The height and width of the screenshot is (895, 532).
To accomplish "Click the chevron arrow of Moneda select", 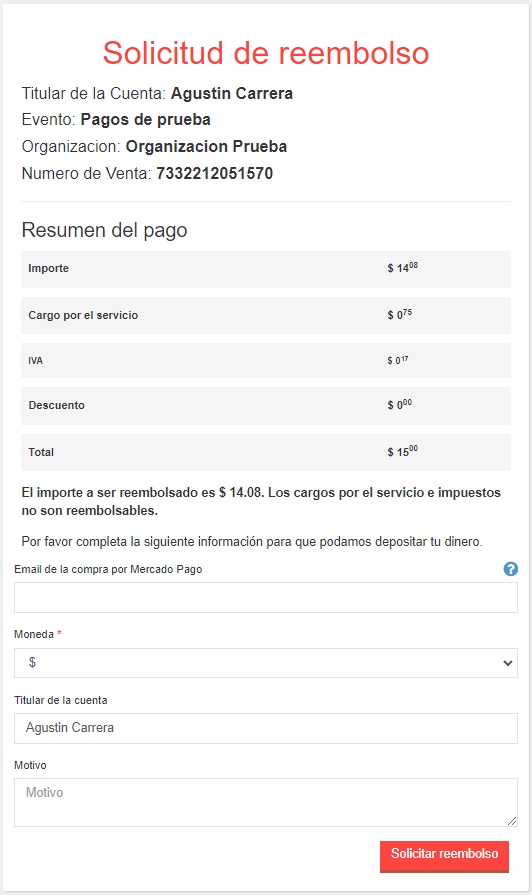I will (x=507, y=663).
